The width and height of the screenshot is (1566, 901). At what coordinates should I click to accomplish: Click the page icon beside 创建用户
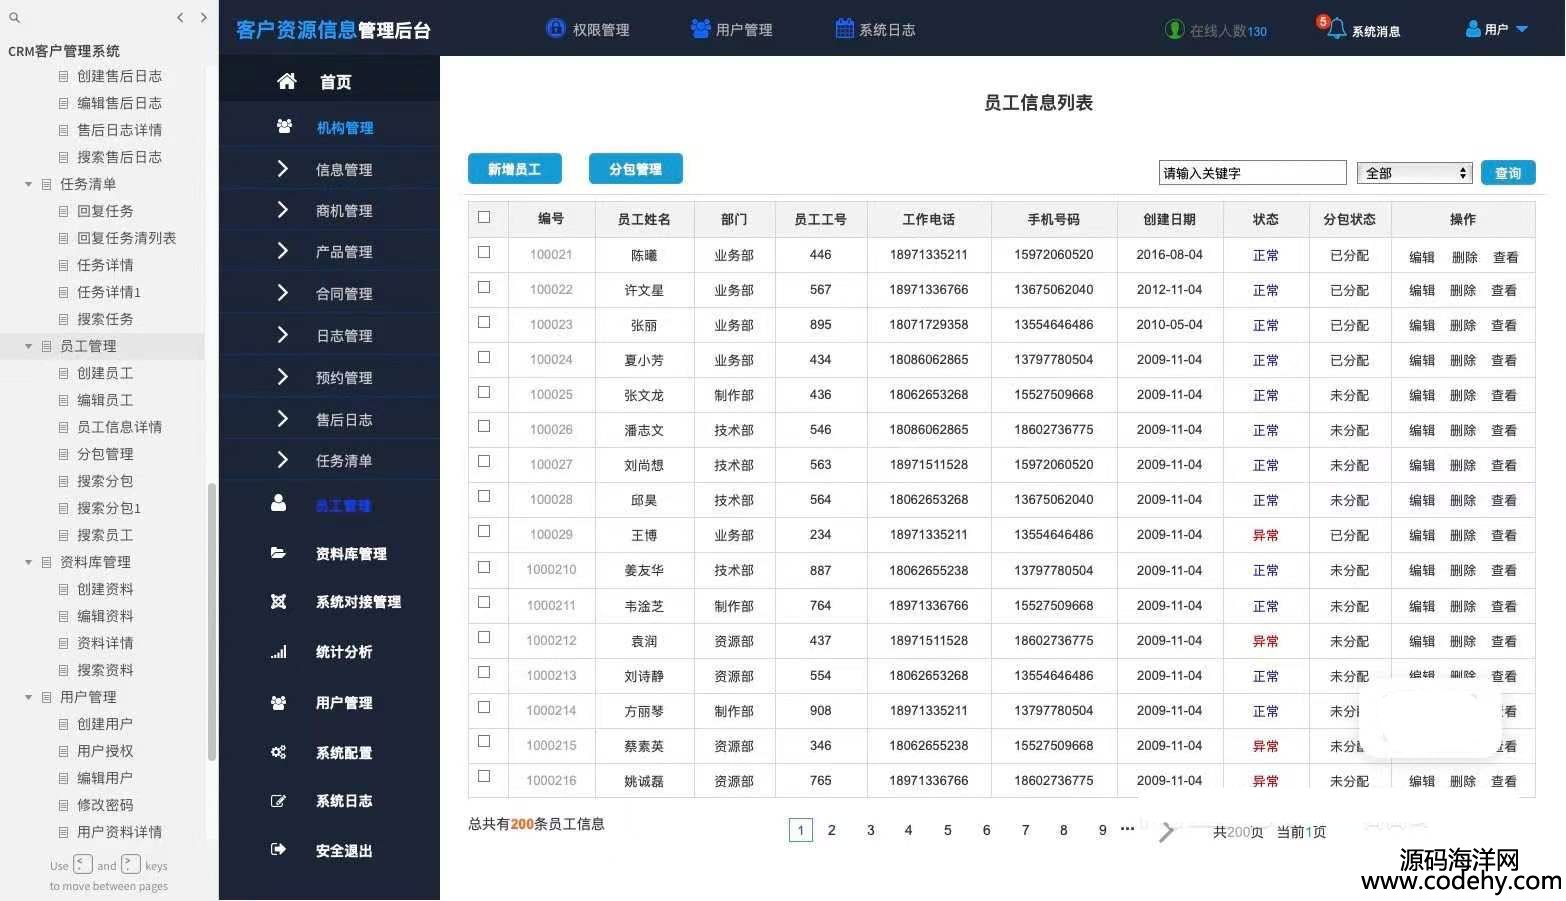64,724
